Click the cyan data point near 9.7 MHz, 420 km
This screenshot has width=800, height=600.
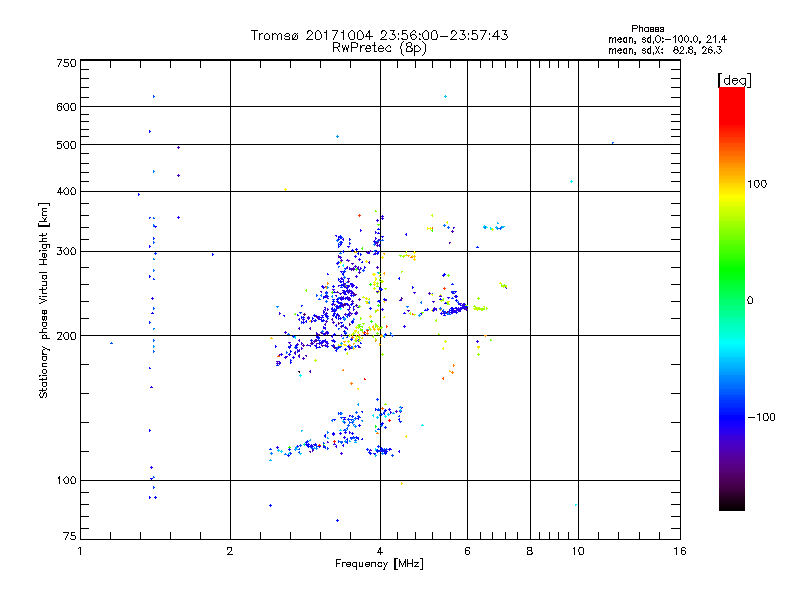[571, 182]
